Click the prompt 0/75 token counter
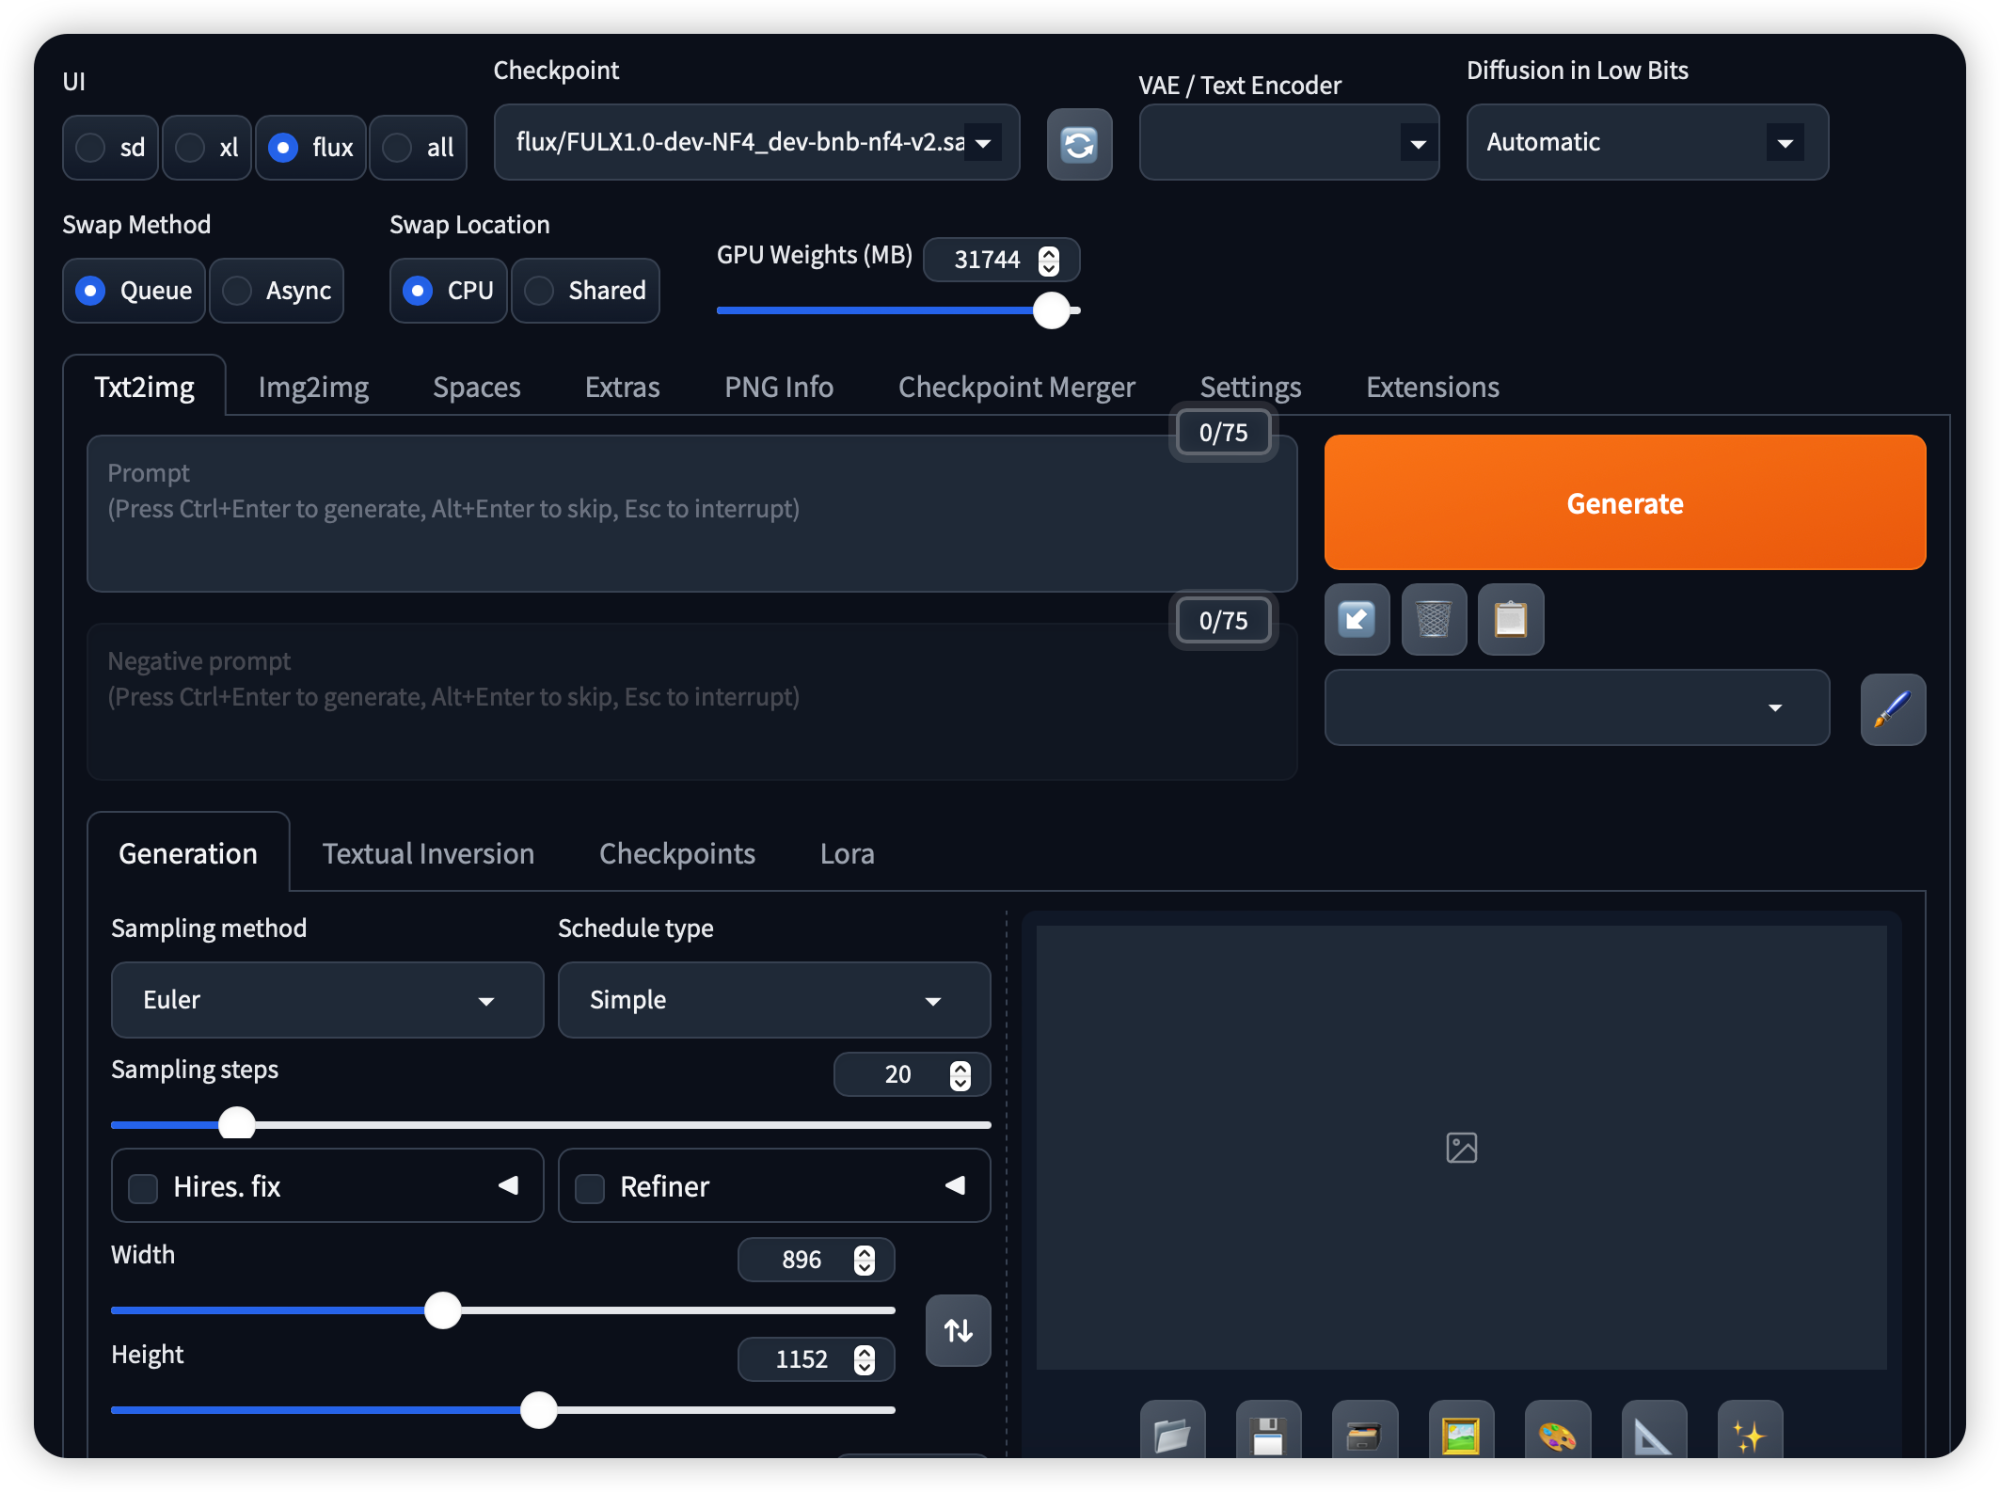This screenshot has height=1492, width=2000. click(x=1223, y=433)
